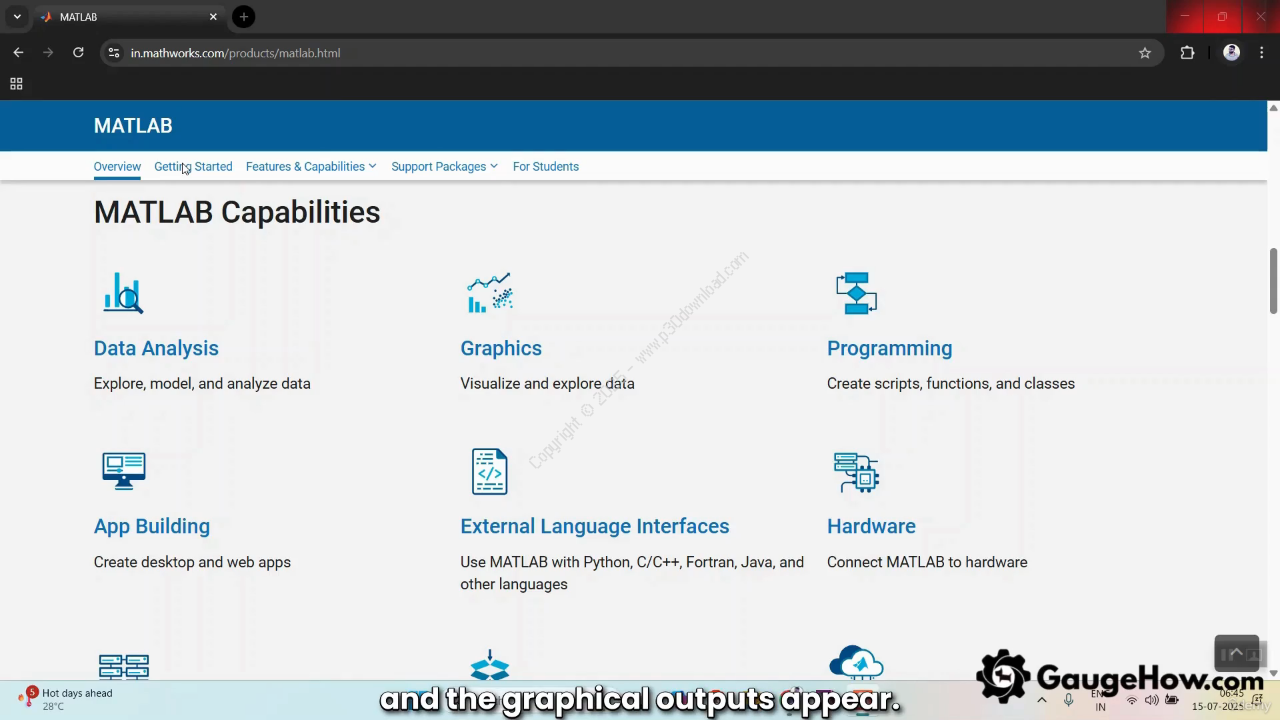Screen dimensions: 1280x720
Task: Click 'Visualize and explore data' text
Action: coord(547,383)
